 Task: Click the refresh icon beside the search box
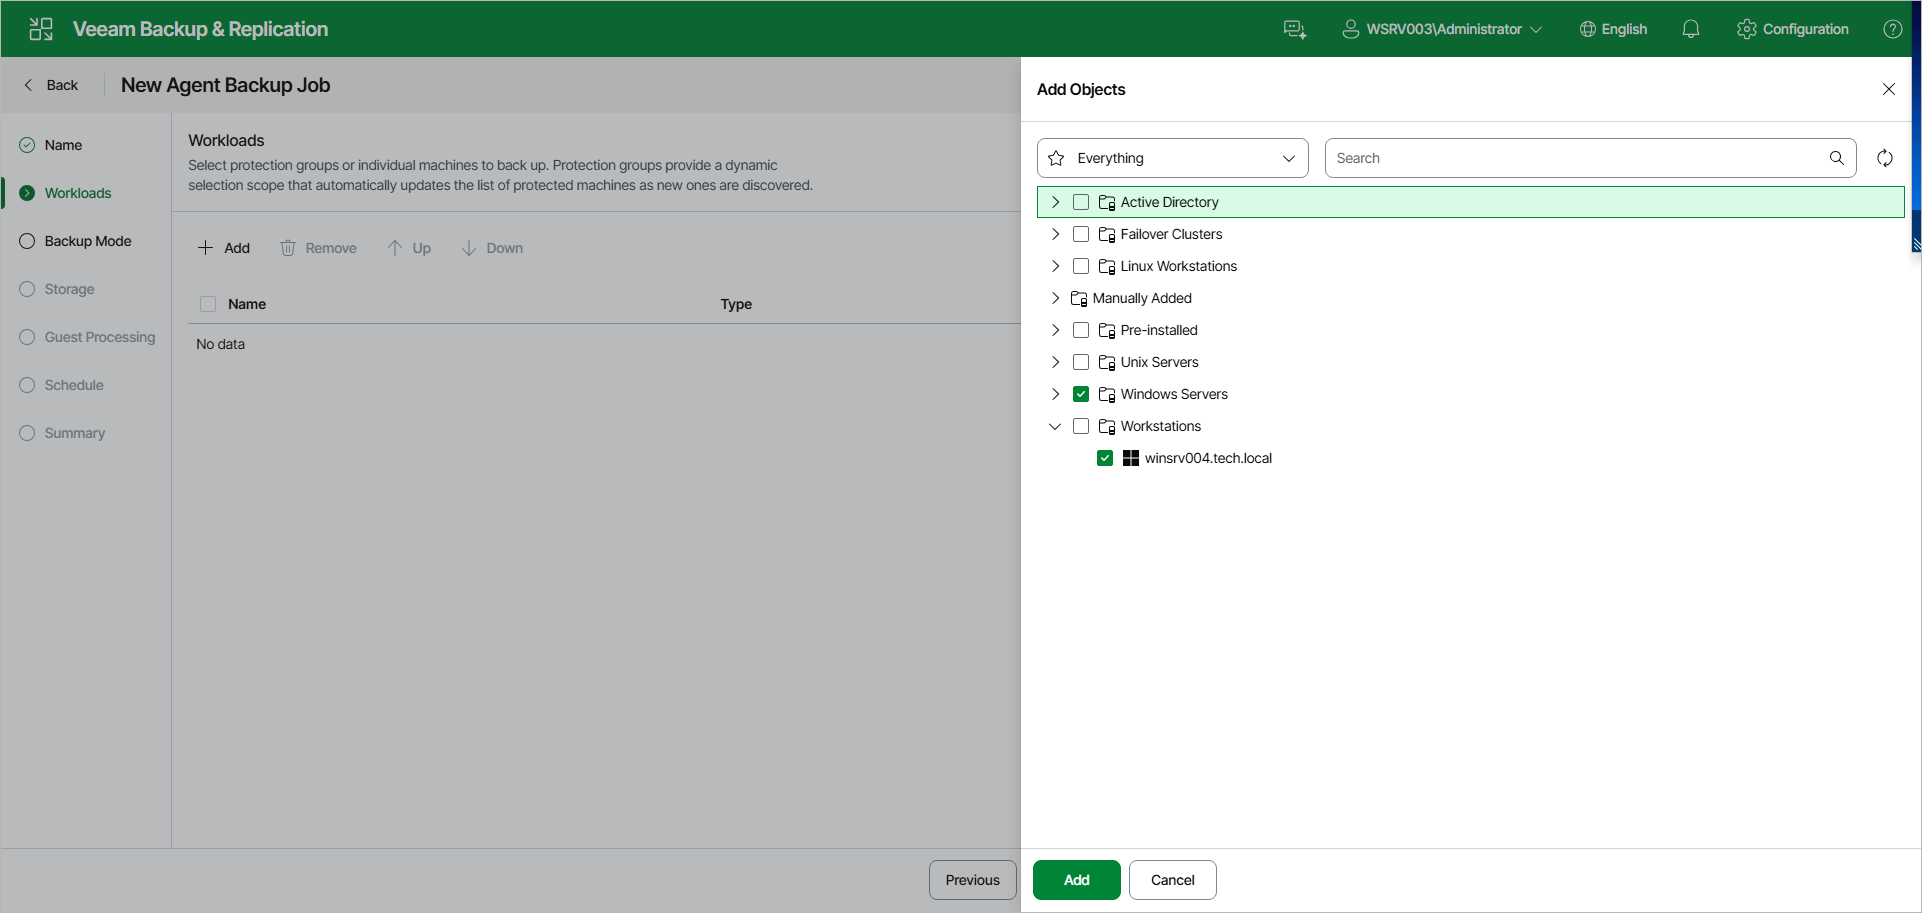1885,158
